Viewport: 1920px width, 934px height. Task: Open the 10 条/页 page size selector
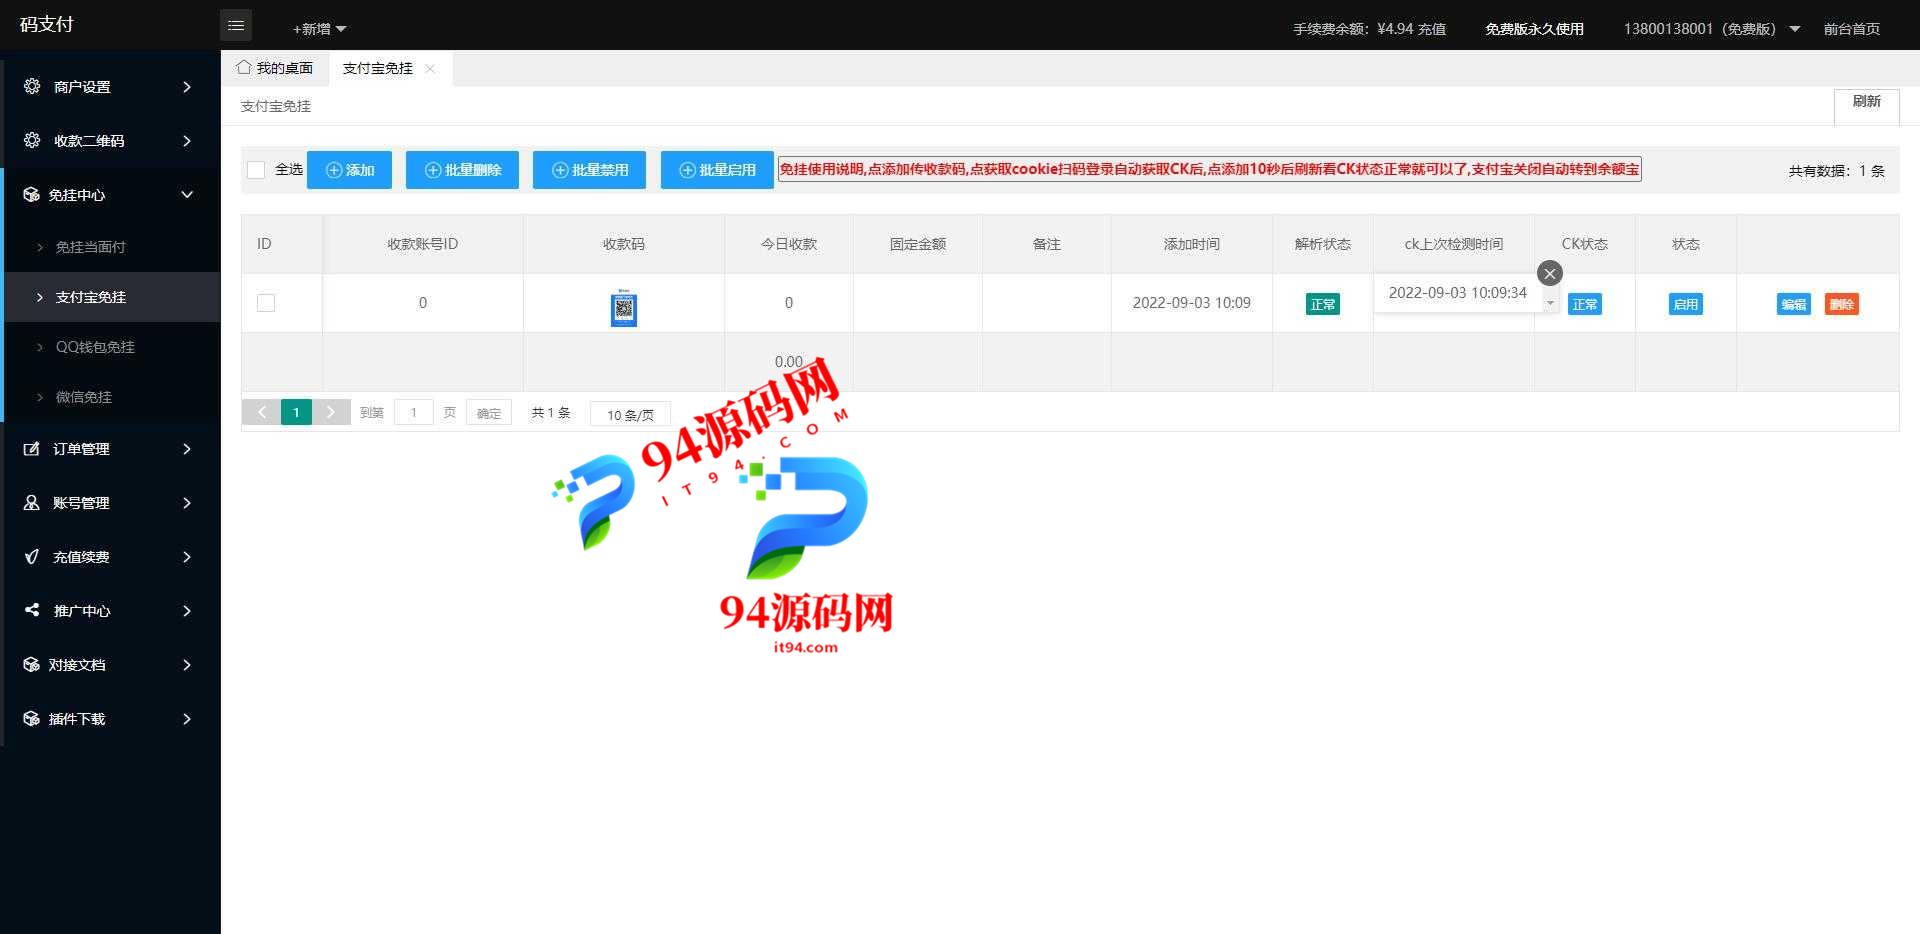click(630, 414)
